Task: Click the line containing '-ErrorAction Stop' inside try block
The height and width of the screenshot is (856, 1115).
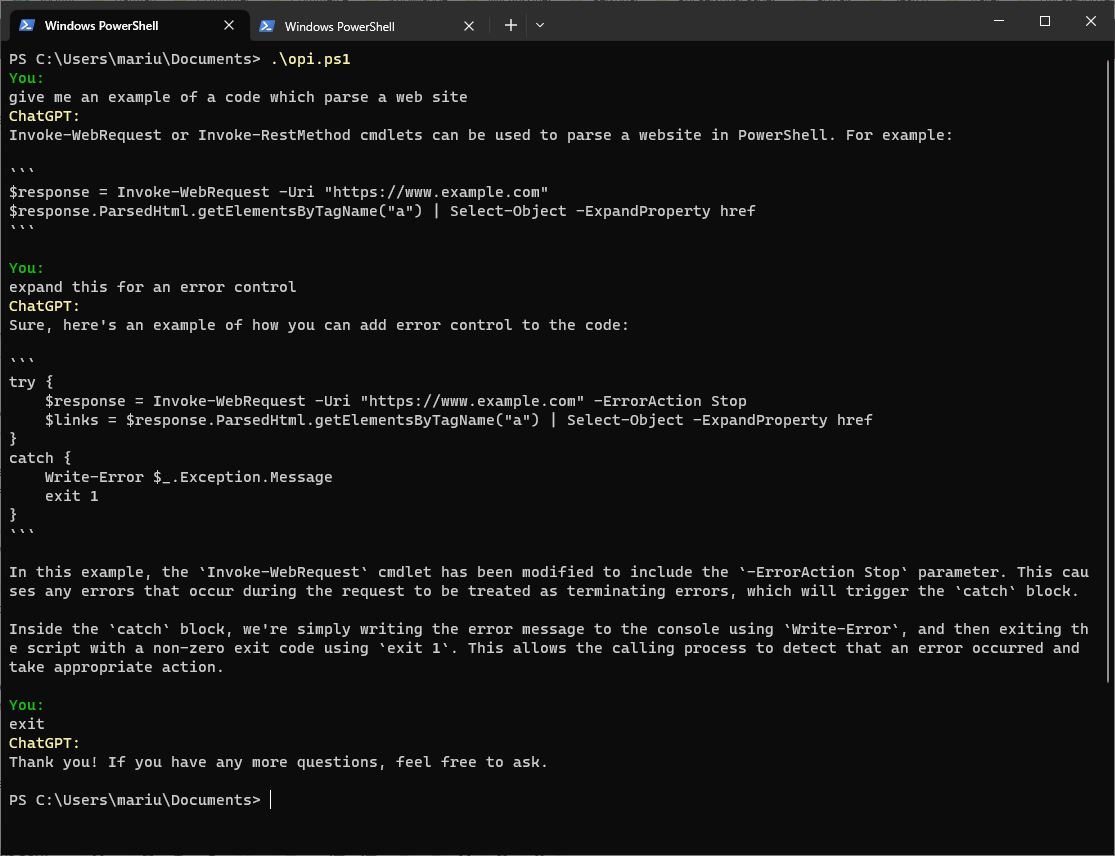Action: (395, 401)
